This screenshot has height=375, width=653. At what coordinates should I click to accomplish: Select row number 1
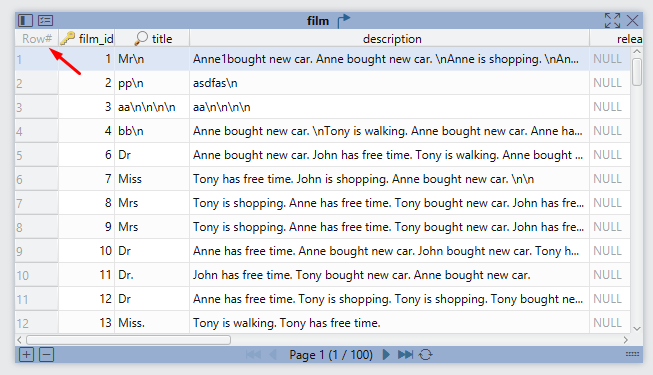37,59
